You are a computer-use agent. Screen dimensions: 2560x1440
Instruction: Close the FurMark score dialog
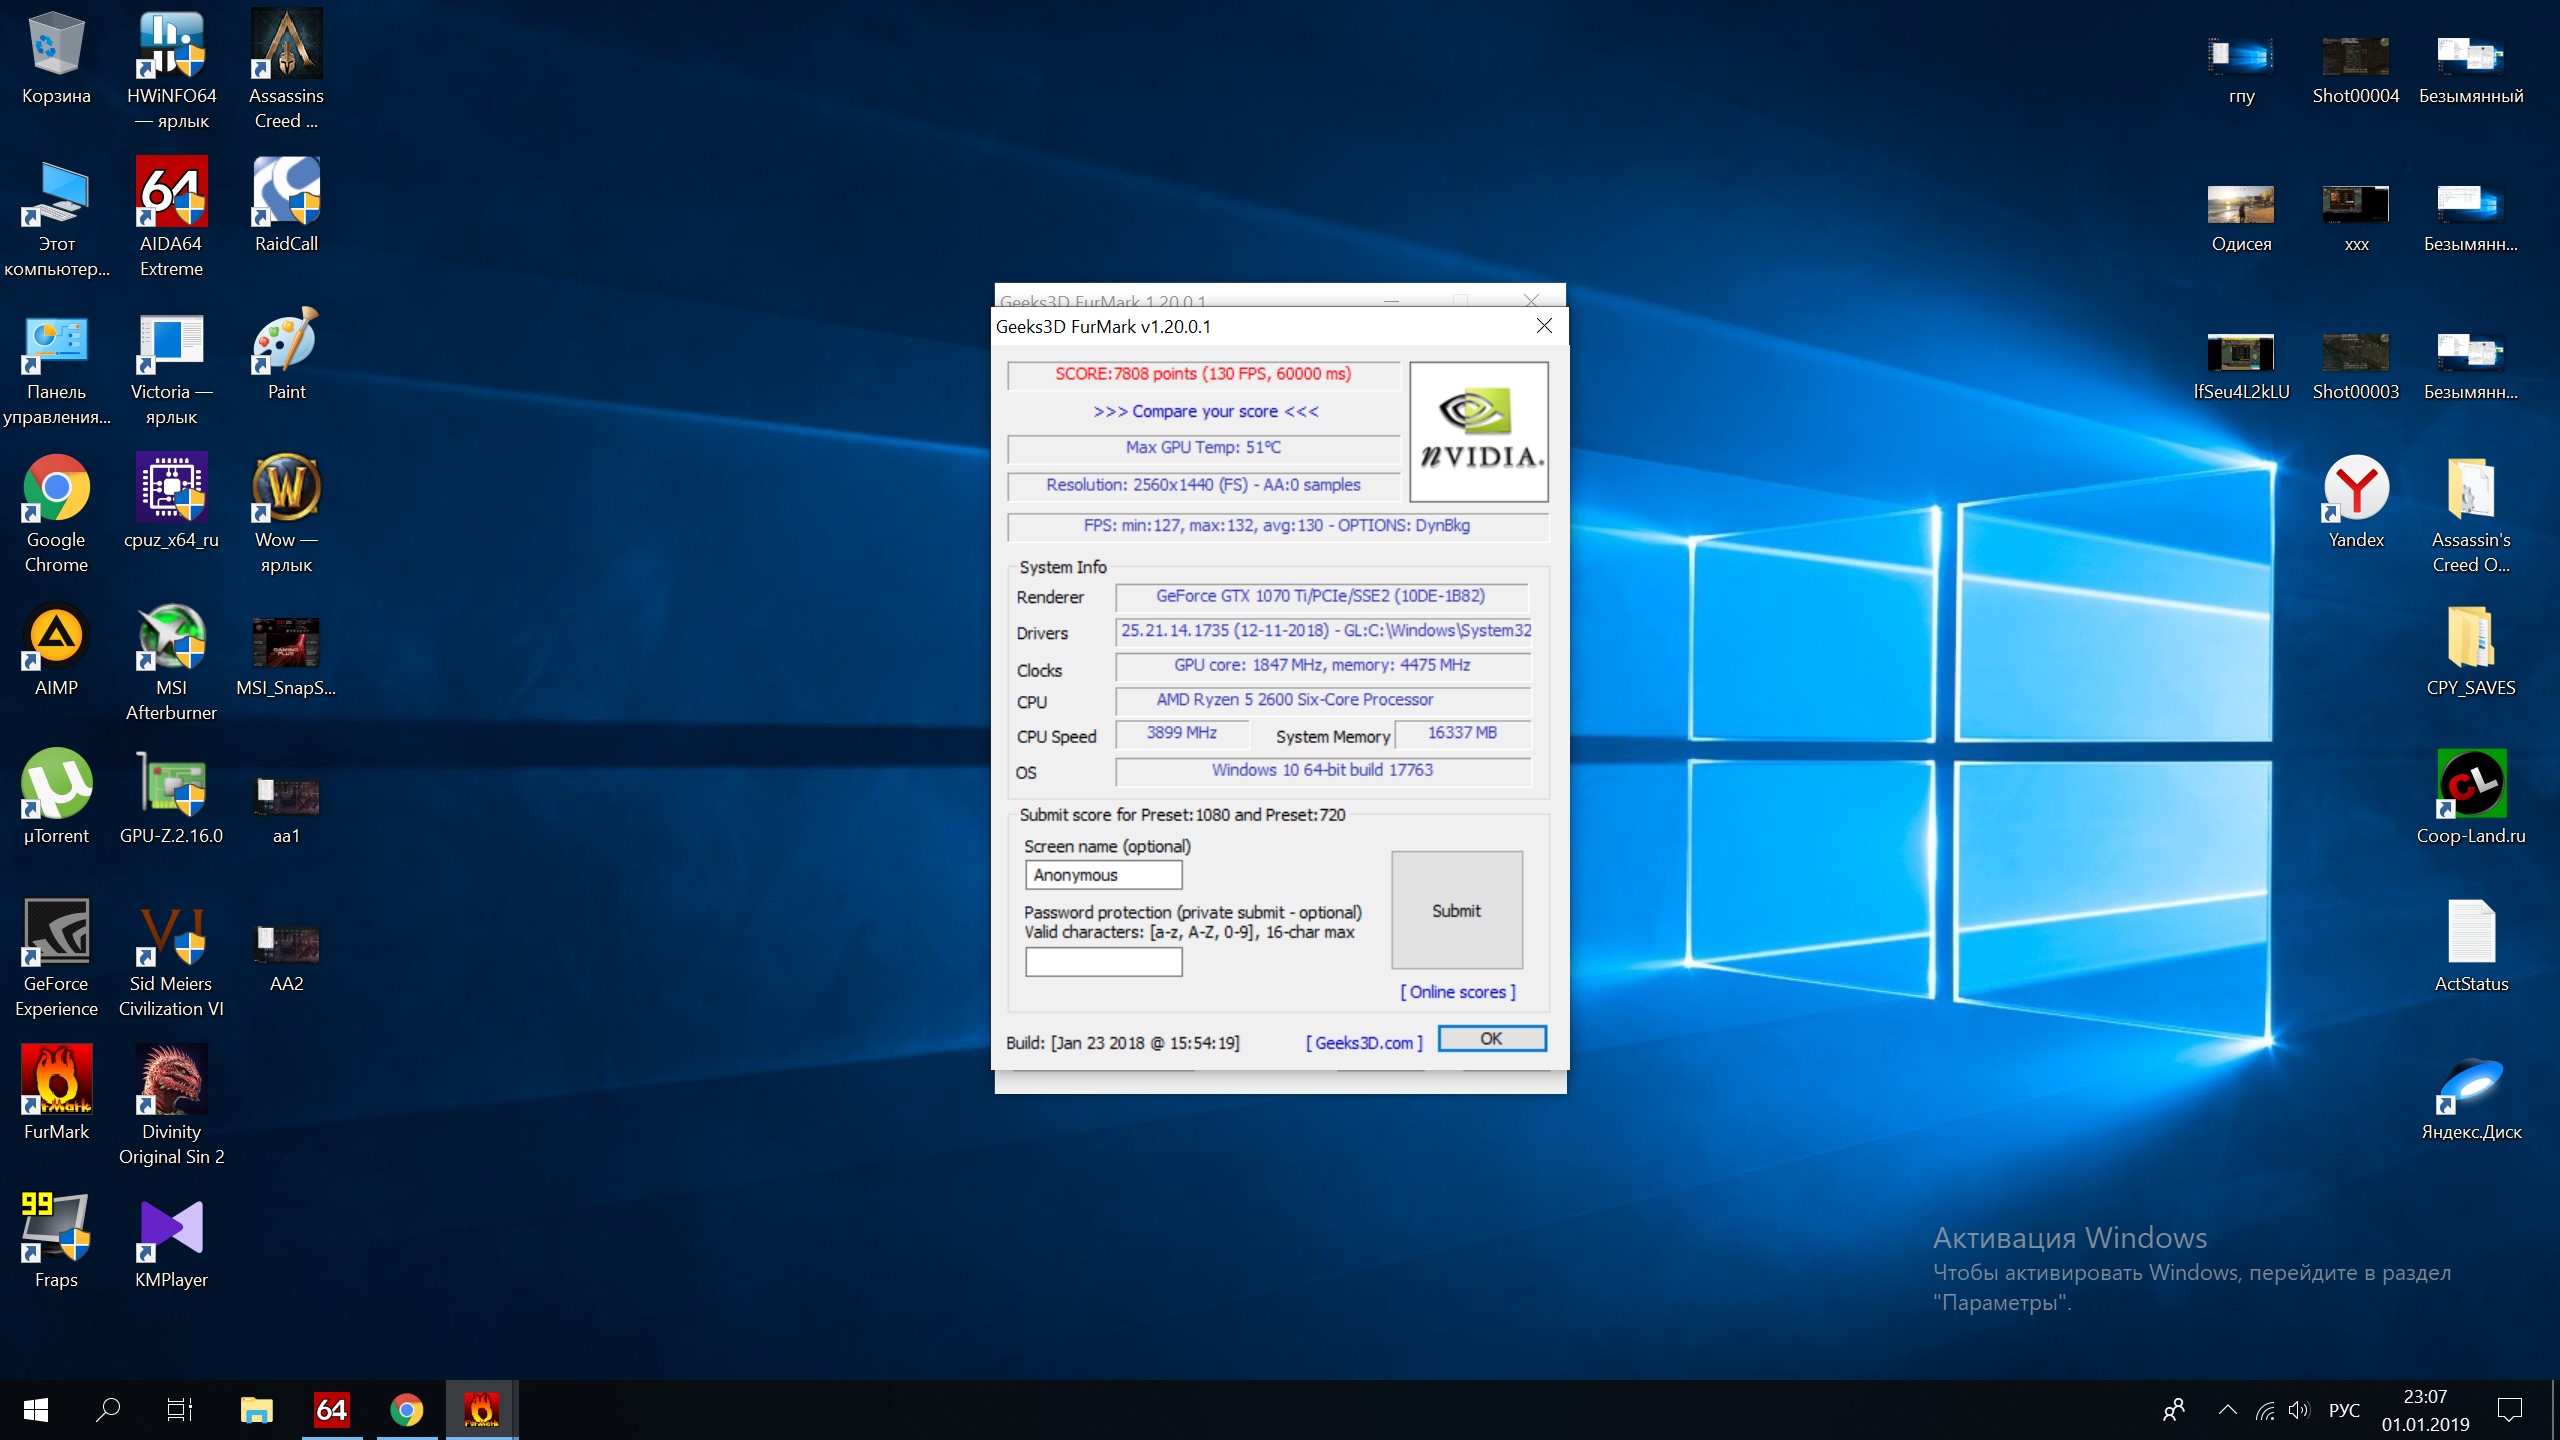(x=1544, y=326)
